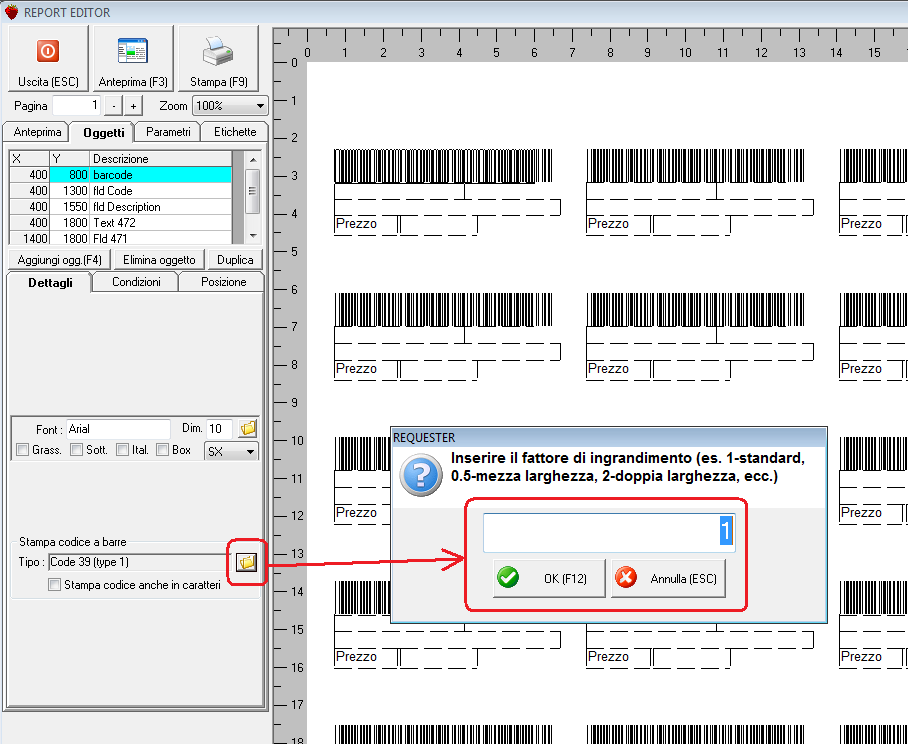Screen dimensions: 908x744
Task: Switch to the Oggetti tab
Action: [x=103, y=133]
